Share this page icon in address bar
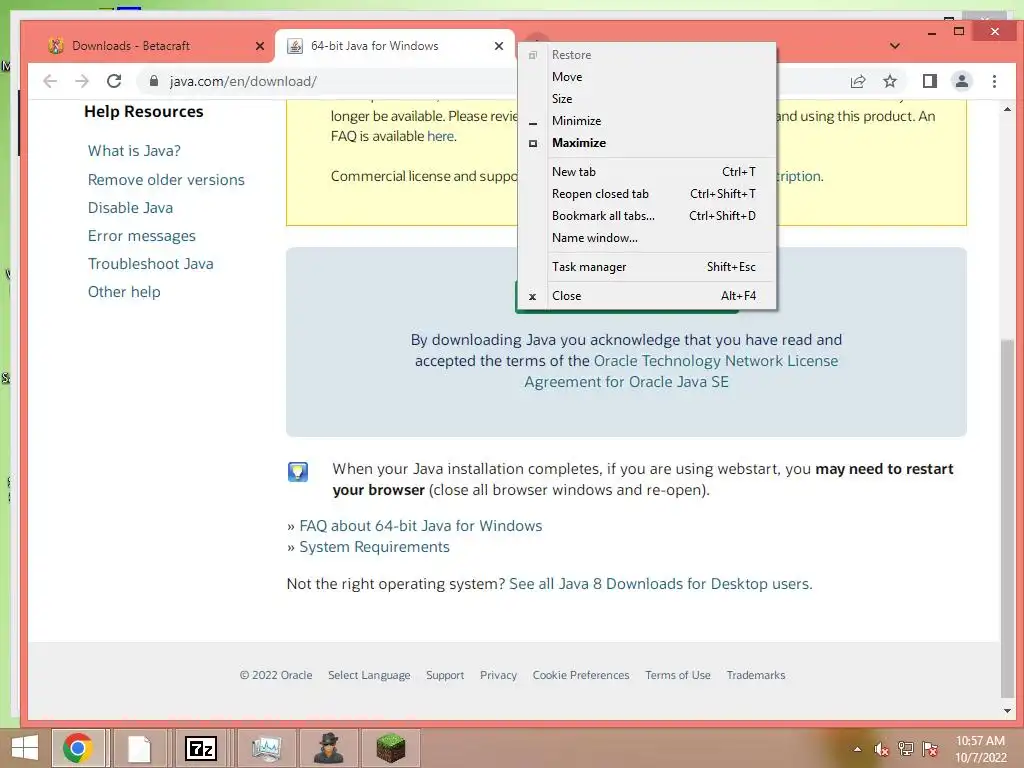The image size is (1024, 768). 857,81
